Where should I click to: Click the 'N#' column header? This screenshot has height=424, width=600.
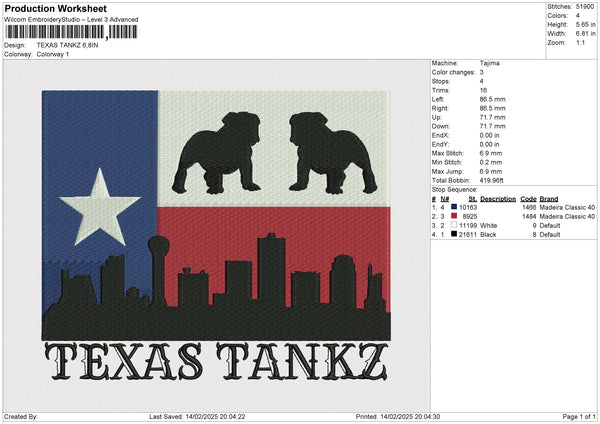[445, 199]
